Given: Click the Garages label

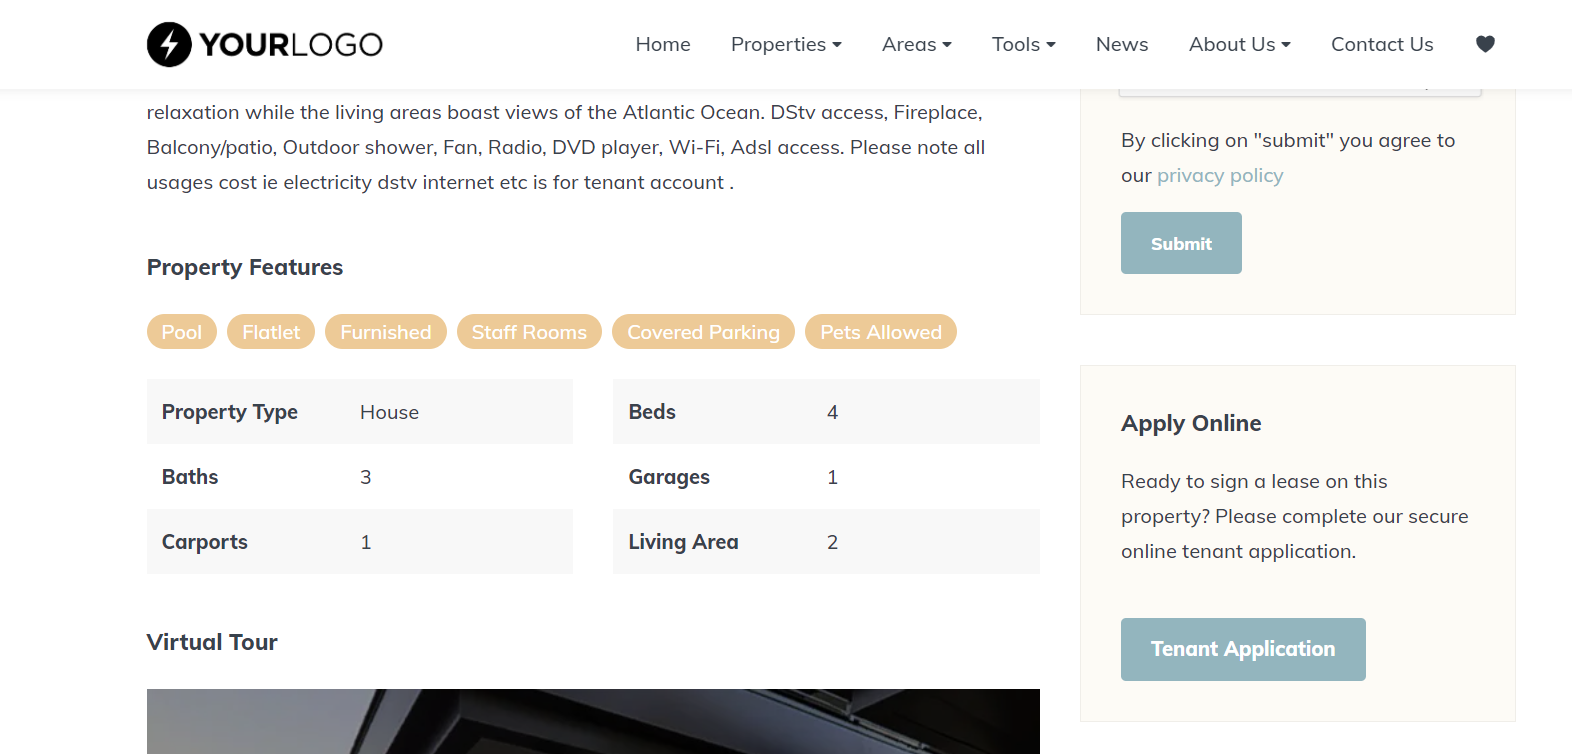Looking at the screenshot, I should tap(669, 477).
